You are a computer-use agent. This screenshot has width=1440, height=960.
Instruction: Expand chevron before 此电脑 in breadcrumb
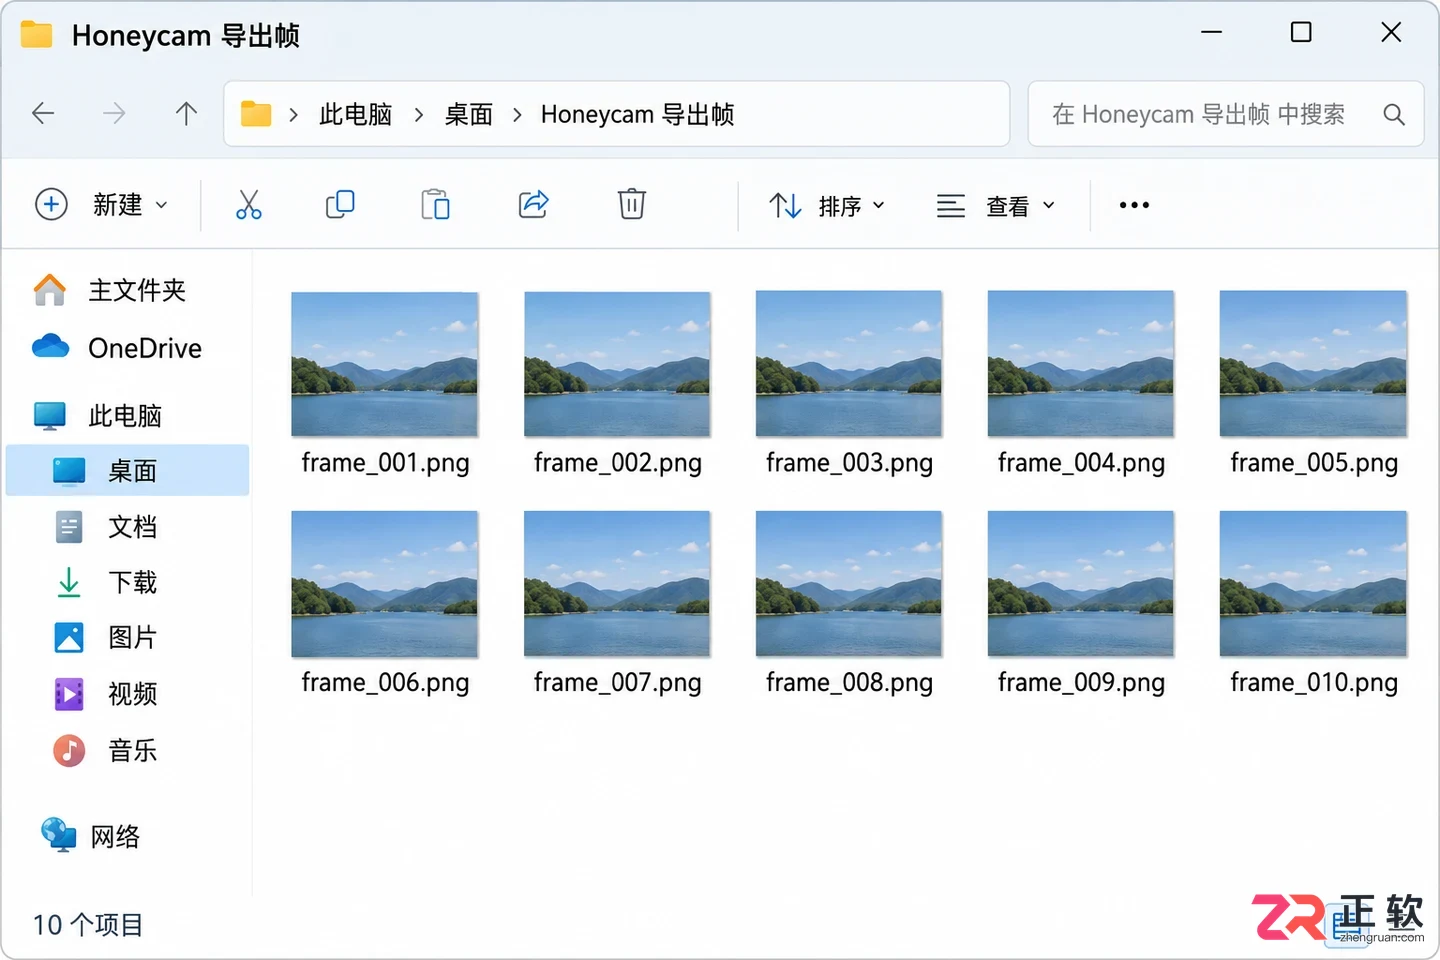click(293, 115)
